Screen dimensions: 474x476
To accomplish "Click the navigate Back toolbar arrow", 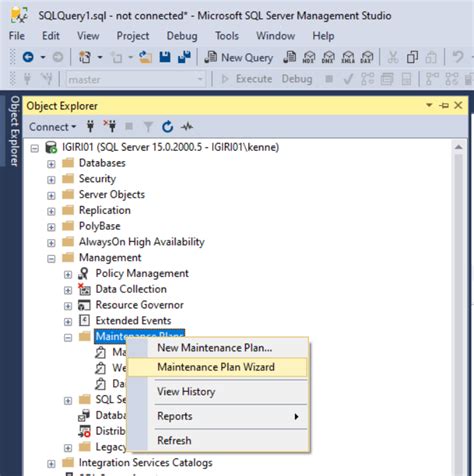I will [28, 57].
